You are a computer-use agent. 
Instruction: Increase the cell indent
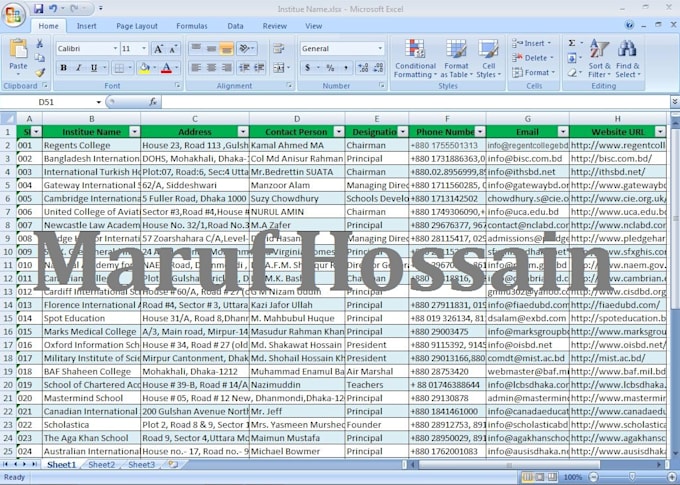259,68
